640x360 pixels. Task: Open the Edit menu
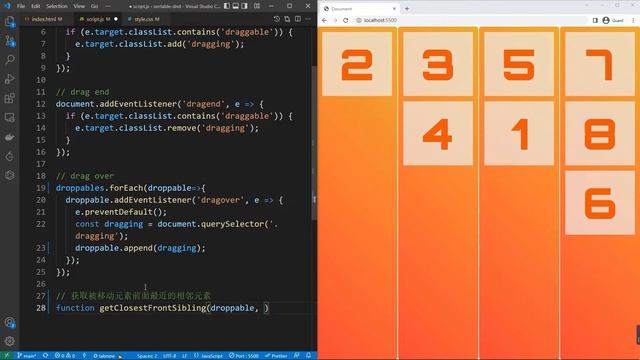tap(36, 6)
